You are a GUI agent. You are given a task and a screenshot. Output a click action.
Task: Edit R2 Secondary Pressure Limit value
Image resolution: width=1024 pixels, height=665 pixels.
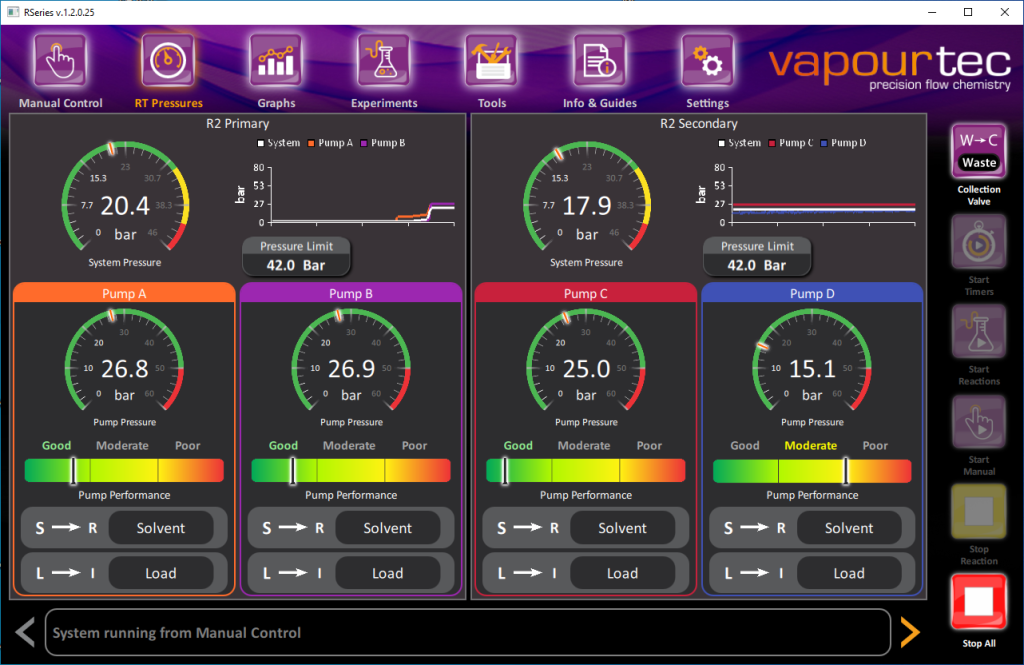[x=757, y=265]
